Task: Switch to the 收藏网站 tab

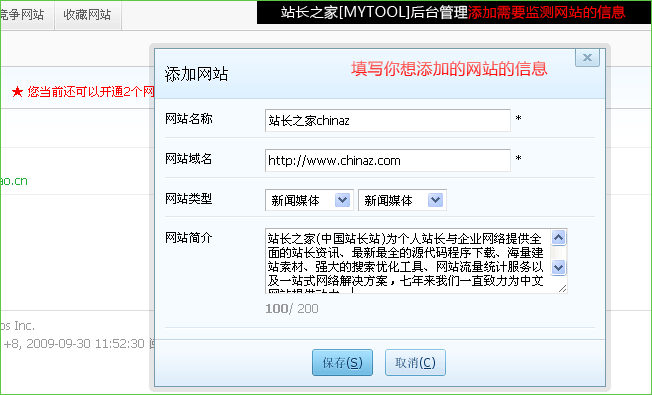Action: pos(87,15)
